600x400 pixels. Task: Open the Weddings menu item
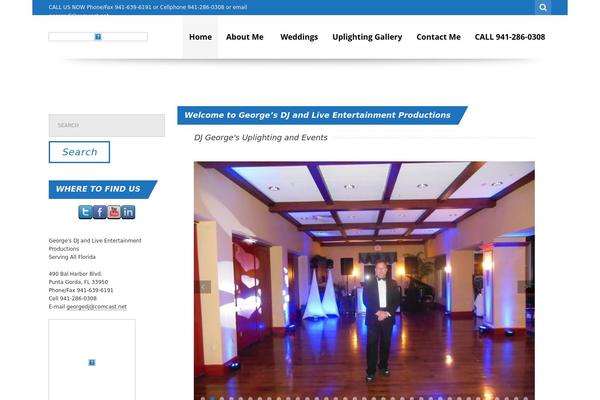click(x=299, y=37)
